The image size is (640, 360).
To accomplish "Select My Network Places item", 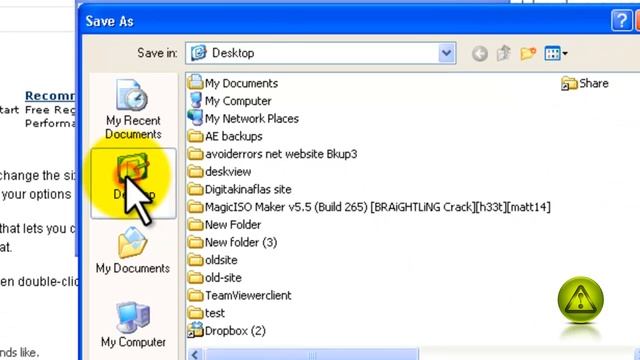I will 243,119.
